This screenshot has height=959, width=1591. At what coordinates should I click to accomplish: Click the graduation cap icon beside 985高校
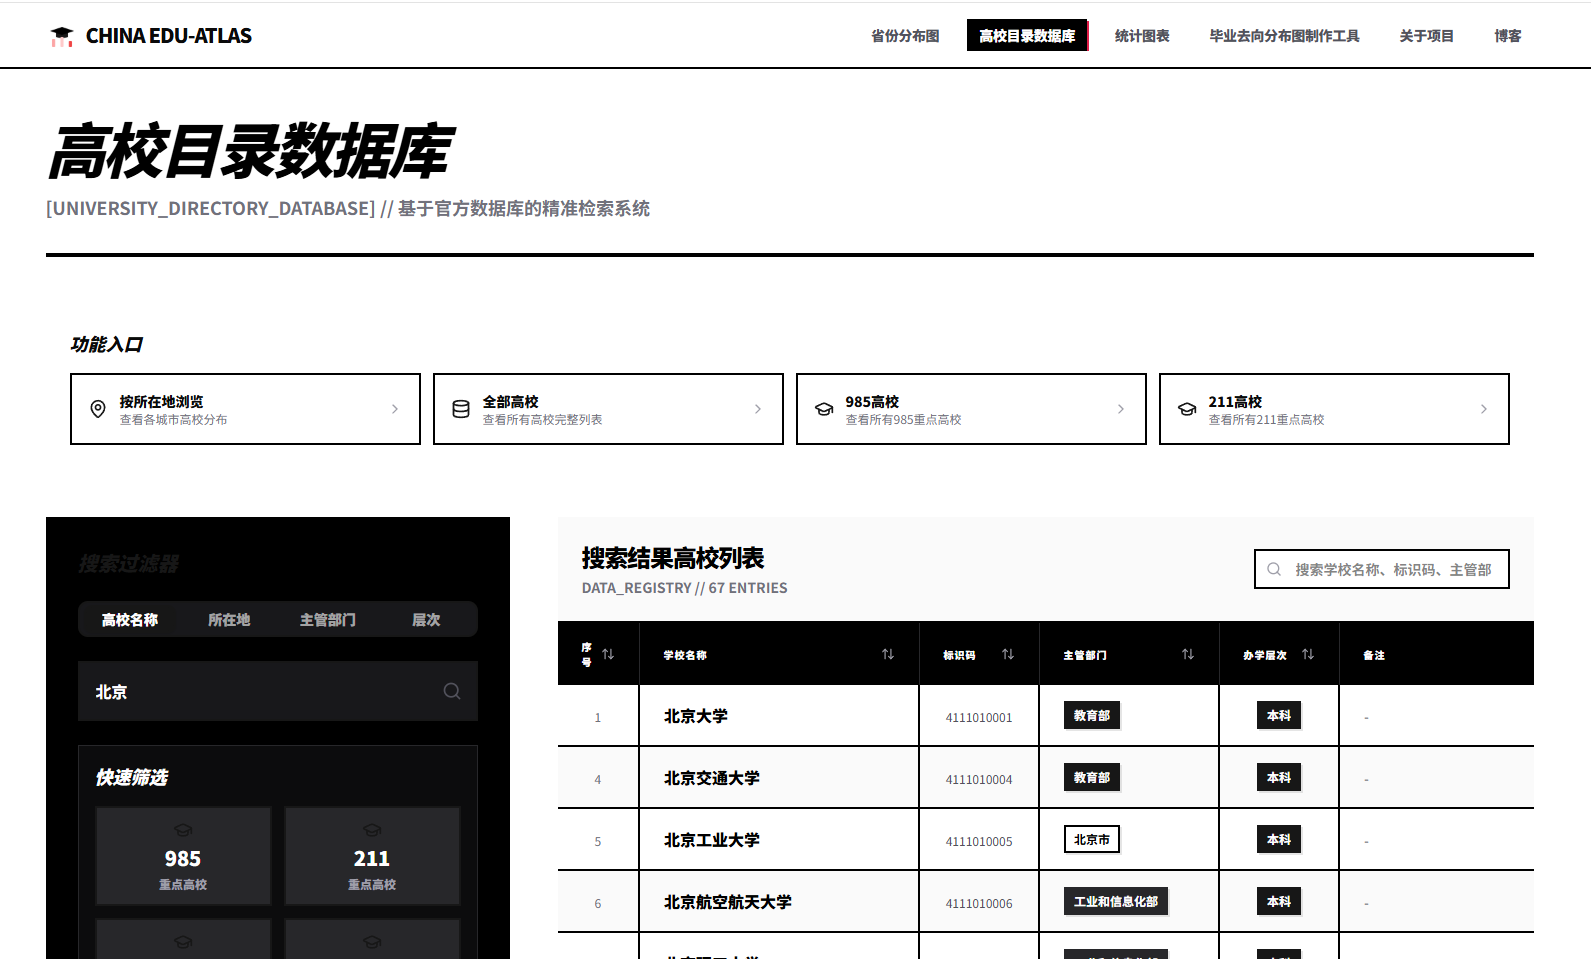point(824,409)
